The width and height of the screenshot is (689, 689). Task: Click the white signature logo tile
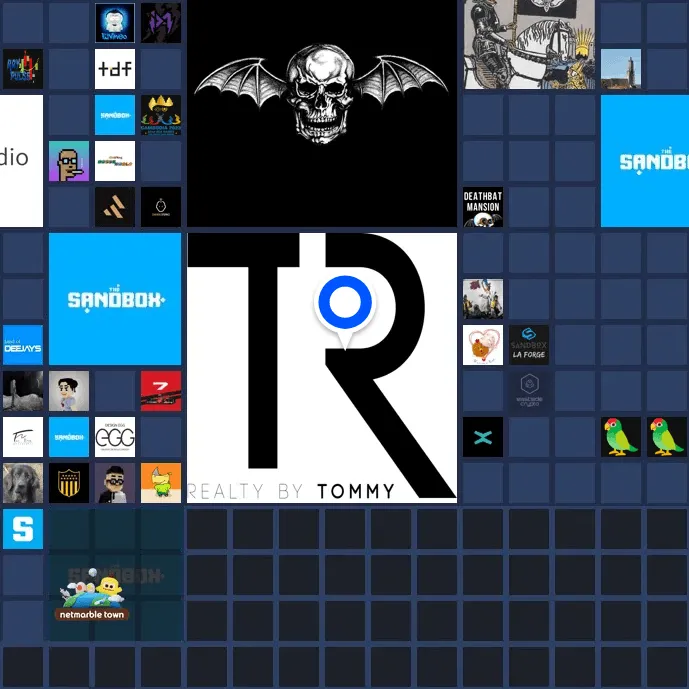click(23, 437)
